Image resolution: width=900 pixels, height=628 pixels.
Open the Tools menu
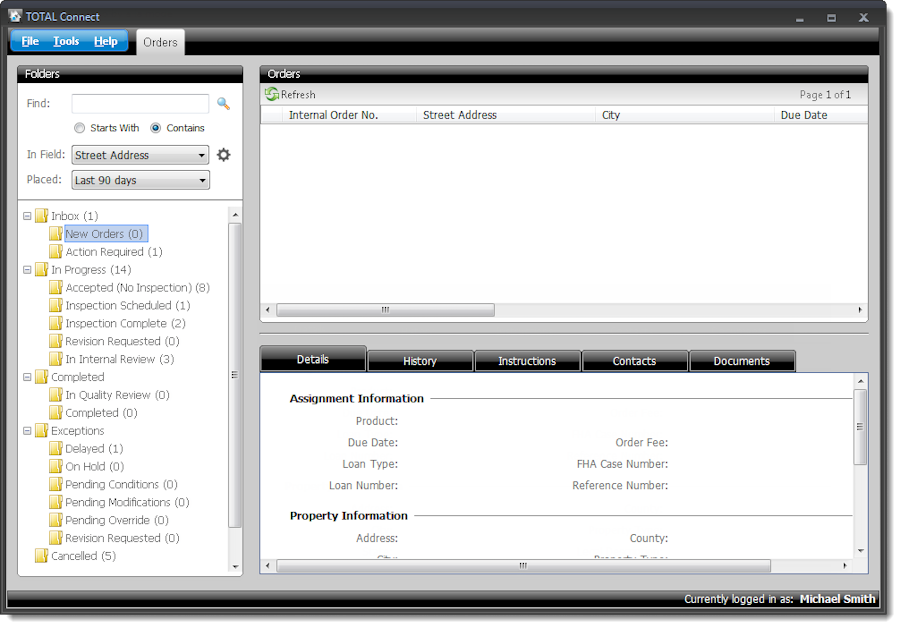66,41
